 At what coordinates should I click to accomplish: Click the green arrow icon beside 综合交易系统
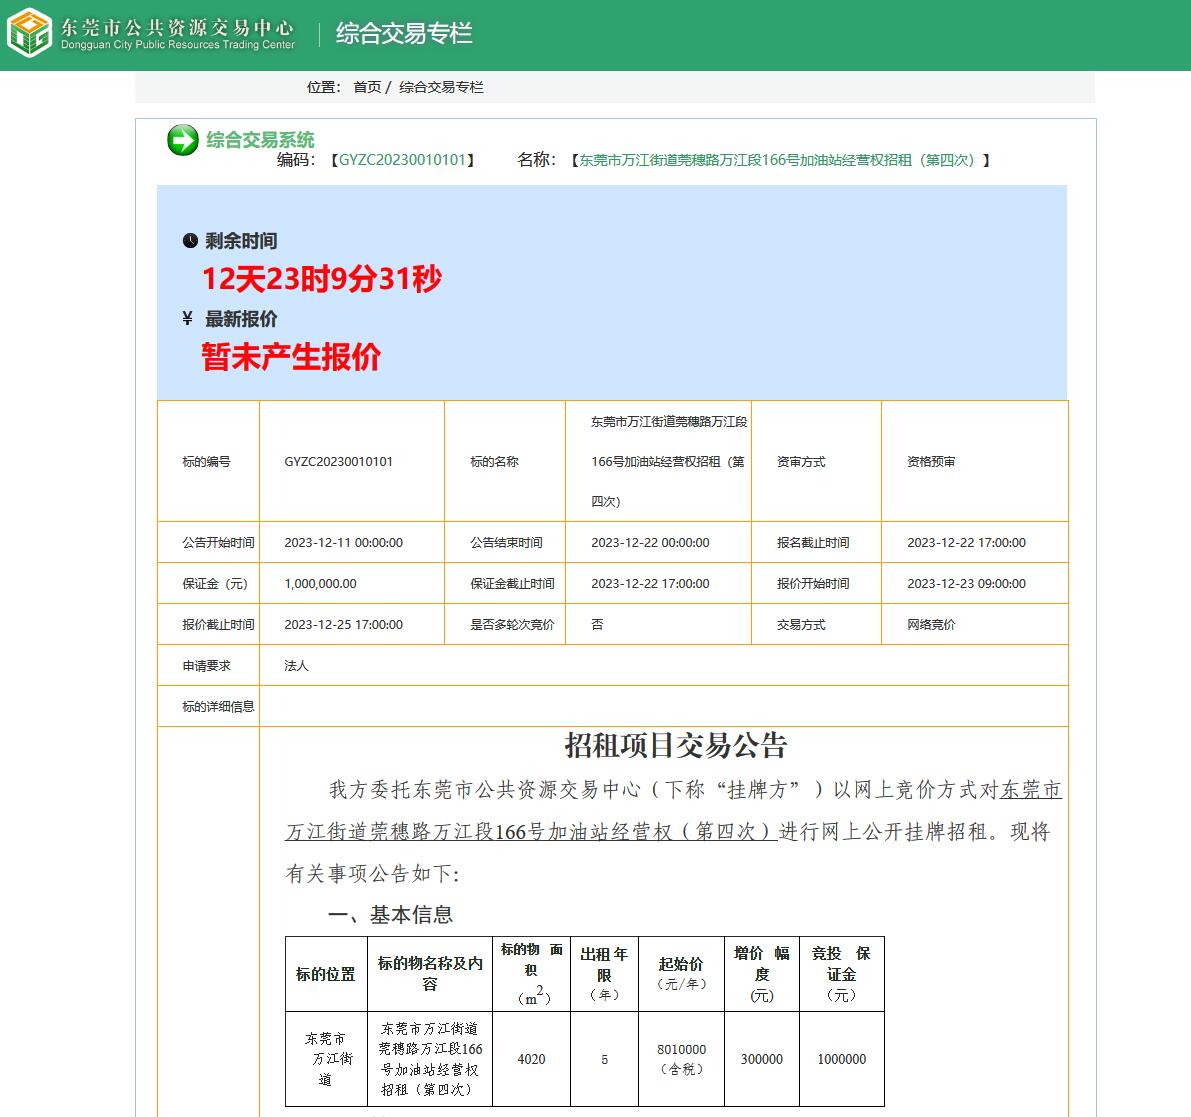tap(182, 140)
